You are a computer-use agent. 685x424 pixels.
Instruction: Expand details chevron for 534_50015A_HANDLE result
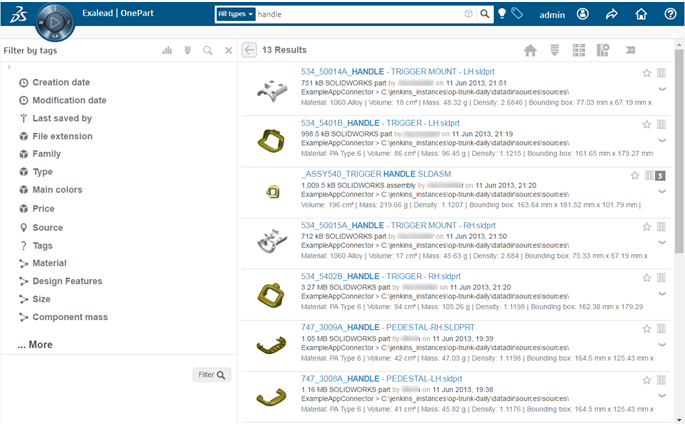pos(662,242)
